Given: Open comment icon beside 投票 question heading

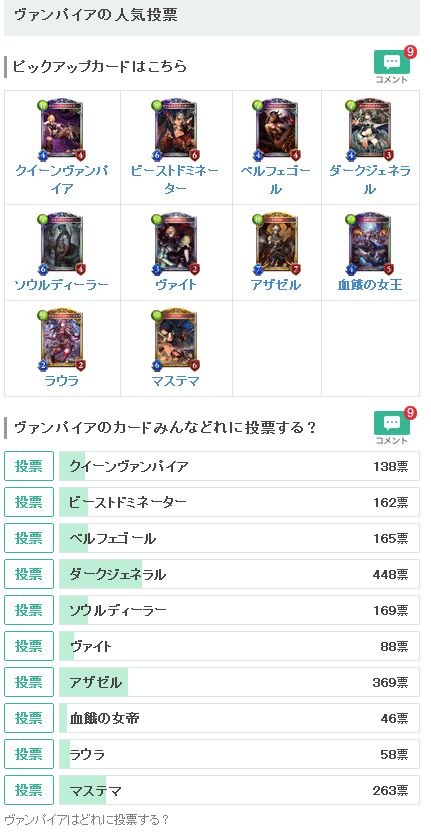Looking at the screenshot, I should 392,426.
